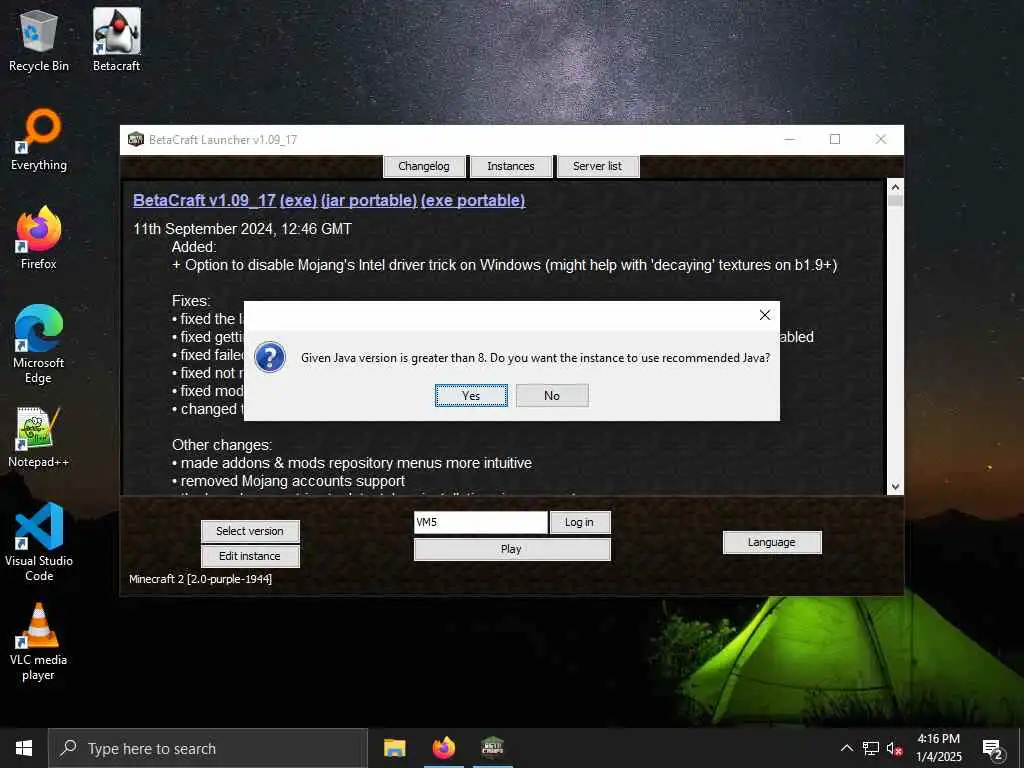Click the Select version button

tap(250, 531)
